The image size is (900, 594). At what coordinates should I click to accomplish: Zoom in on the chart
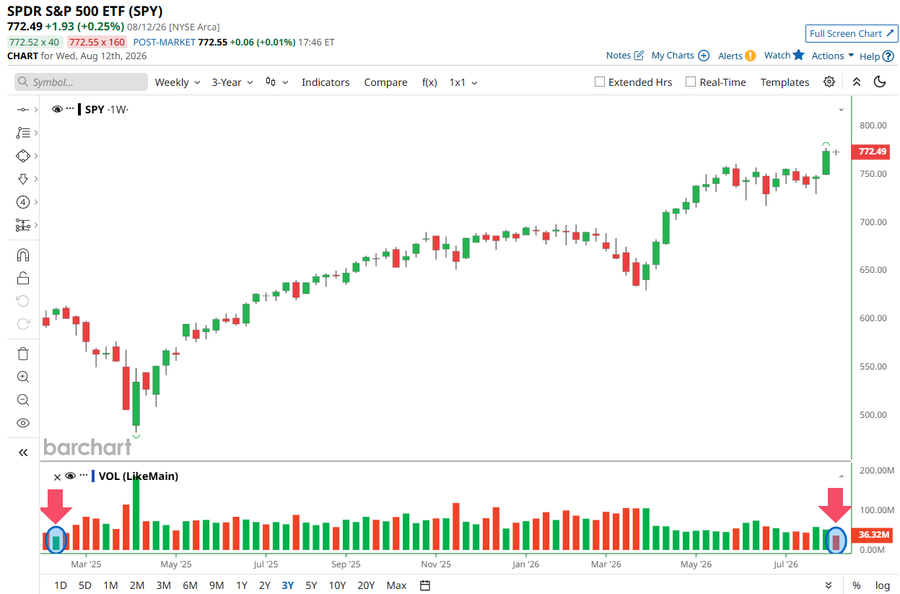23,376
